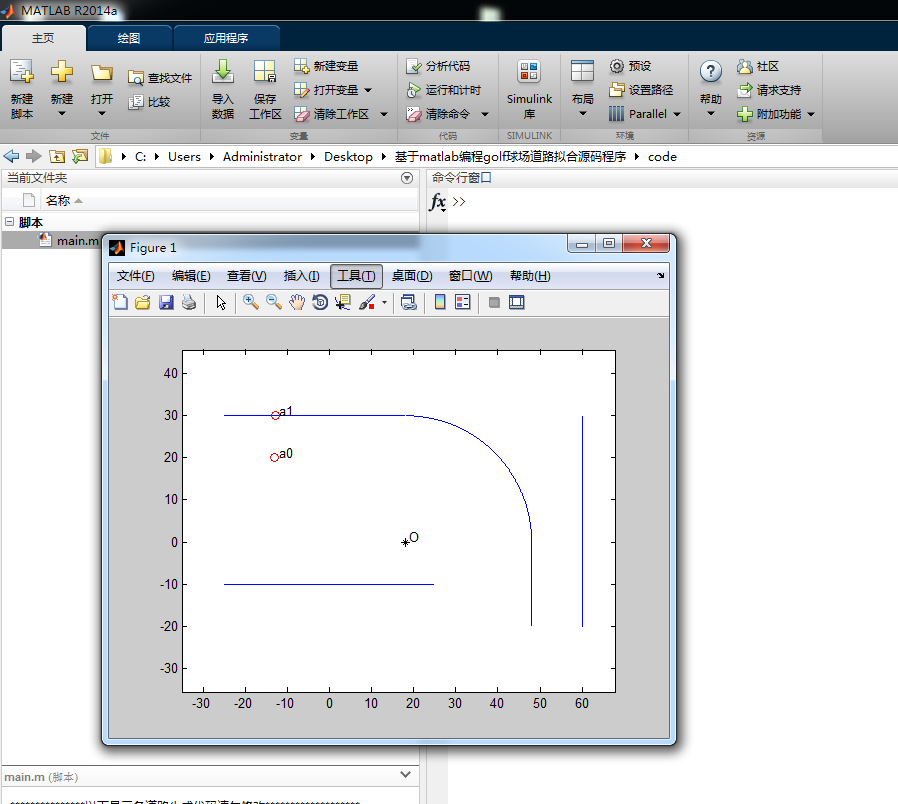Open Desktop (桌面) menu in Figure 1
Viewport: 898px width, 804px height.
coord(412,276)
